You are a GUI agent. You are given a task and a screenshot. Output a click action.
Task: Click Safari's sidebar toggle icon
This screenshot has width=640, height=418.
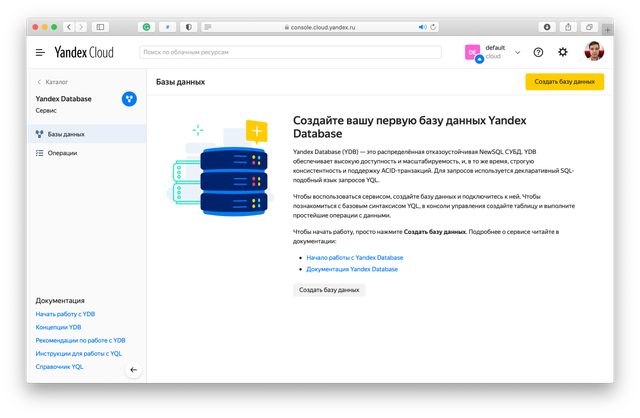[x=103, y=26]
